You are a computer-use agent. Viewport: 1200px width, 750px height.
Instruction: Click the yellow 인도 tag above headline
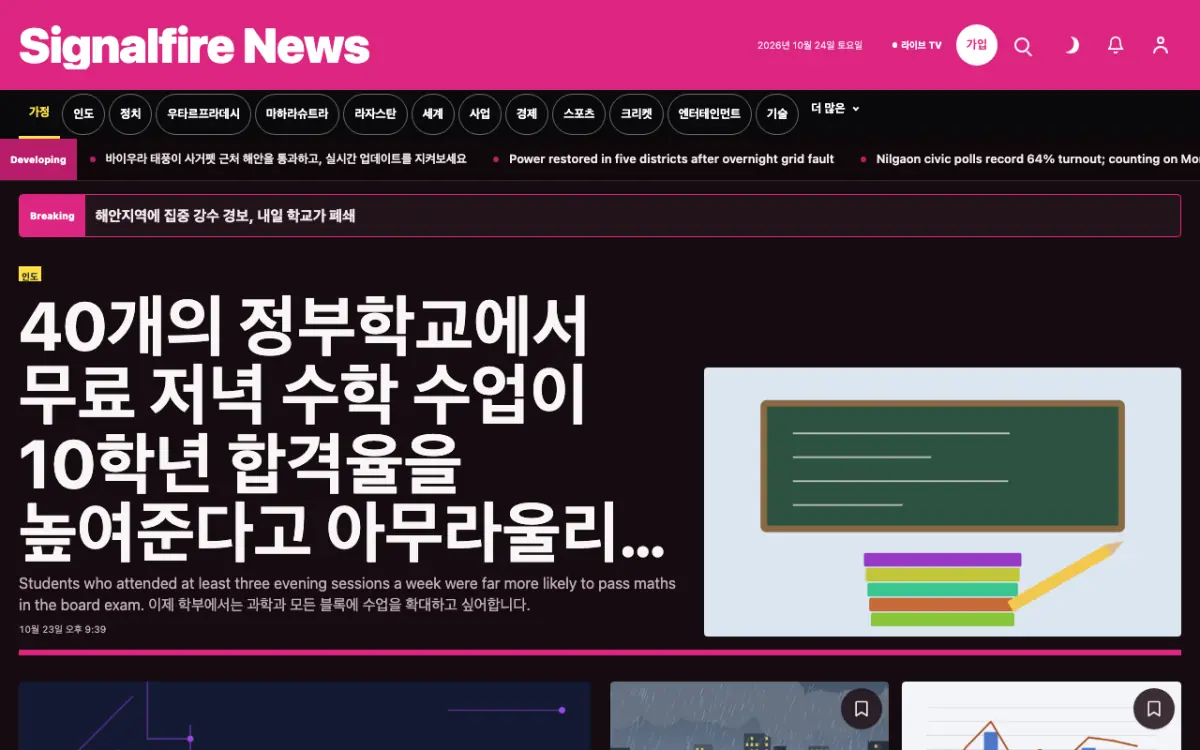click(x=30, y=275)
